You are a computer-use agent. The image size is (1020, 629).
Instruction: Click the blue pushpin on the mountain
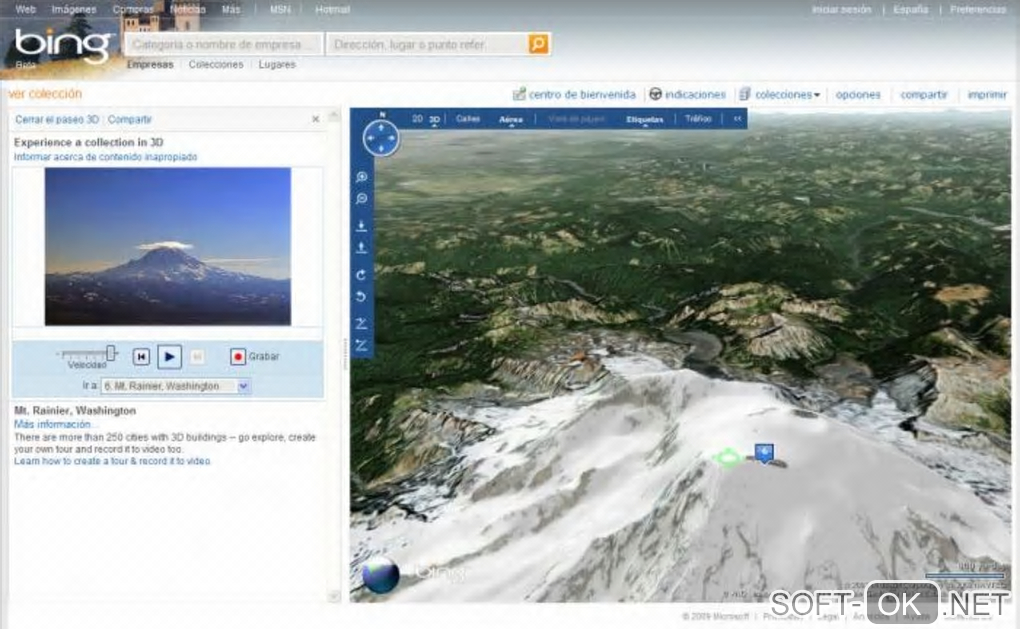point(764,453)
